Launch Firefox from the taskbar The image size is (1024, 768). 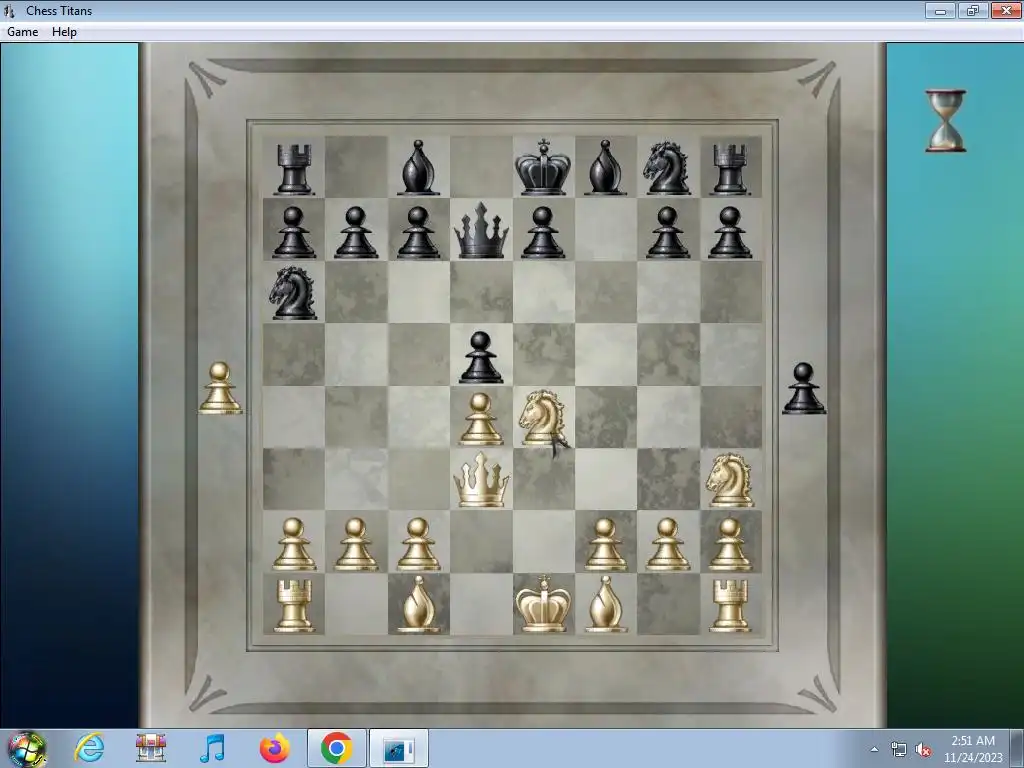pyautogui.click(x=274, y=748)
